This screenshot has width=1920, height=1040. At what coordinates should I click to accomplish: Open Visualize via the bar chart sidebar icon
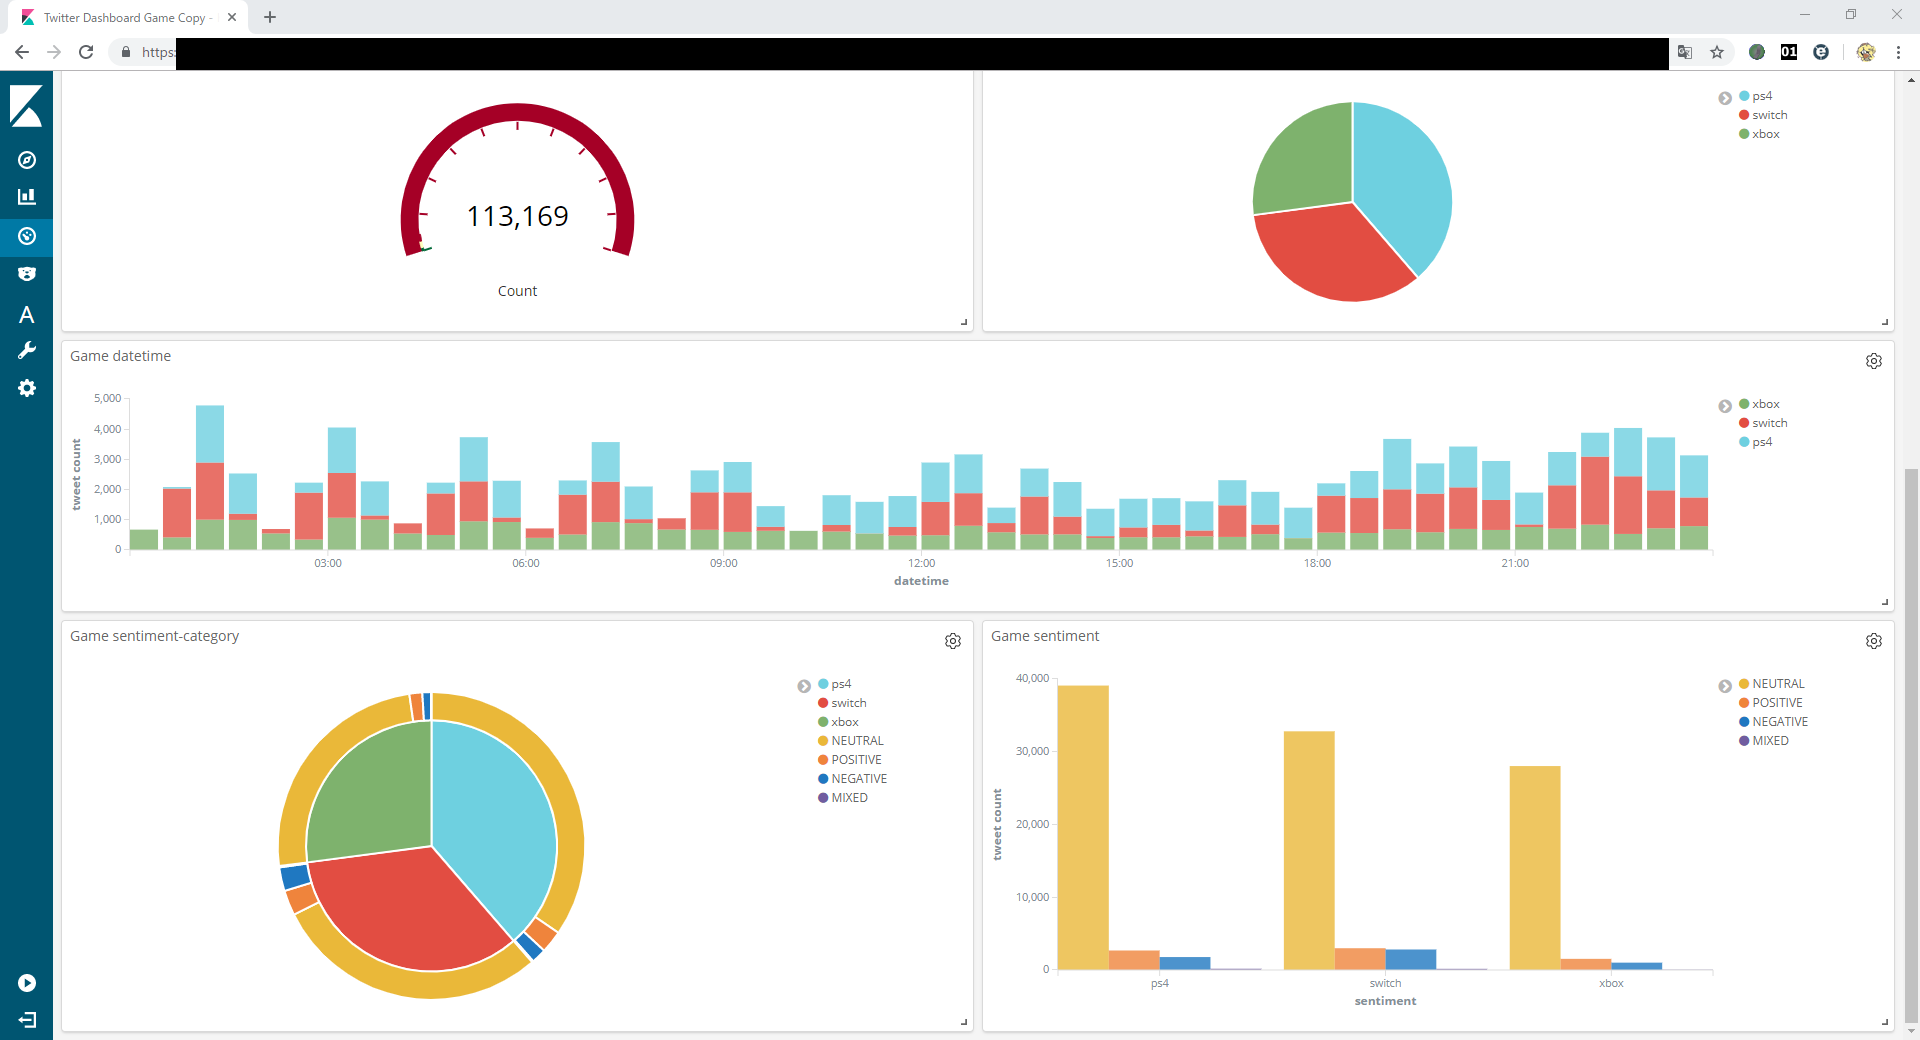27,197
